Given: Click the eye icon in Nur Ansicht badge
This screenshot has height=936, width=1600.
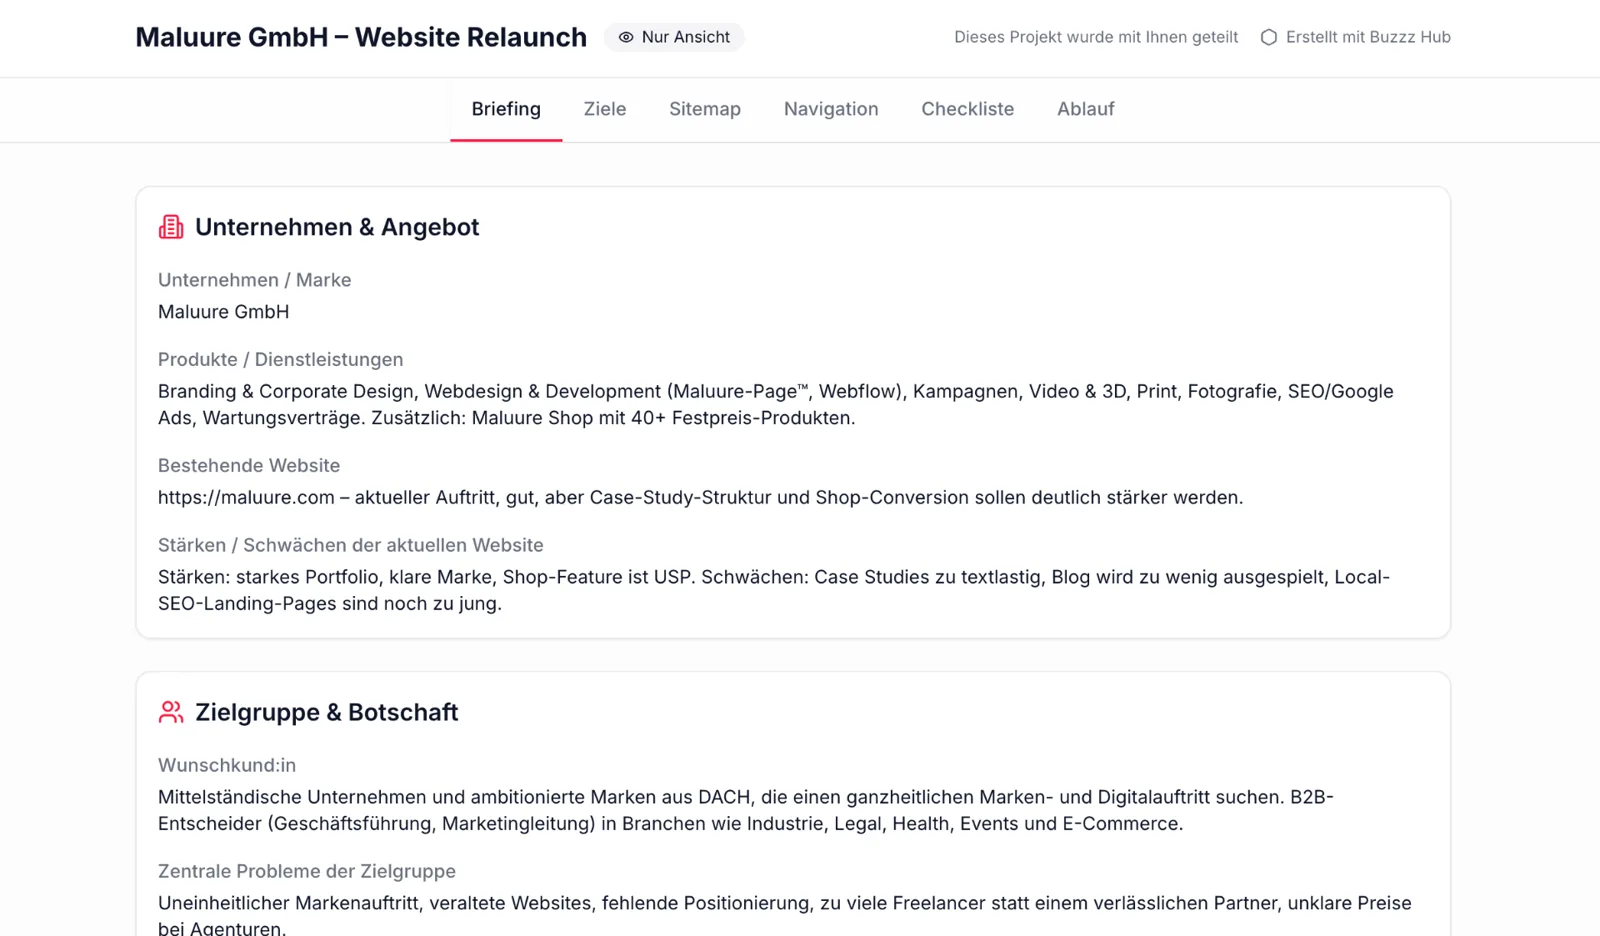Looking at the screenshot, I should 626,37.
